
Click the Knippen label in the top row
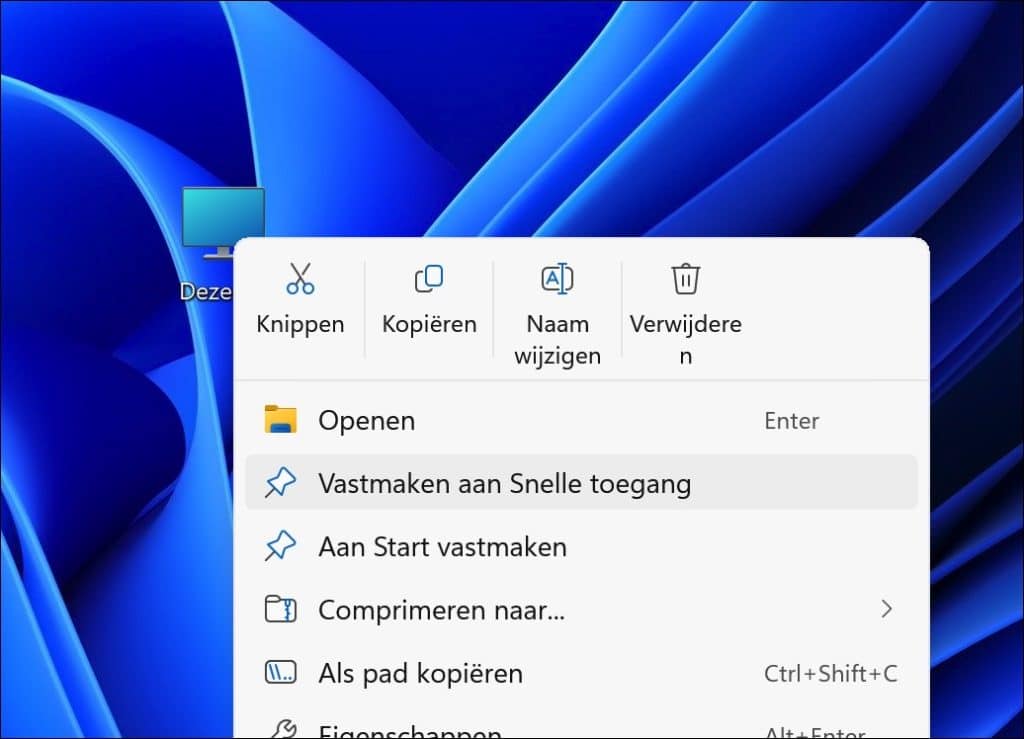click(x=299, y=323)
